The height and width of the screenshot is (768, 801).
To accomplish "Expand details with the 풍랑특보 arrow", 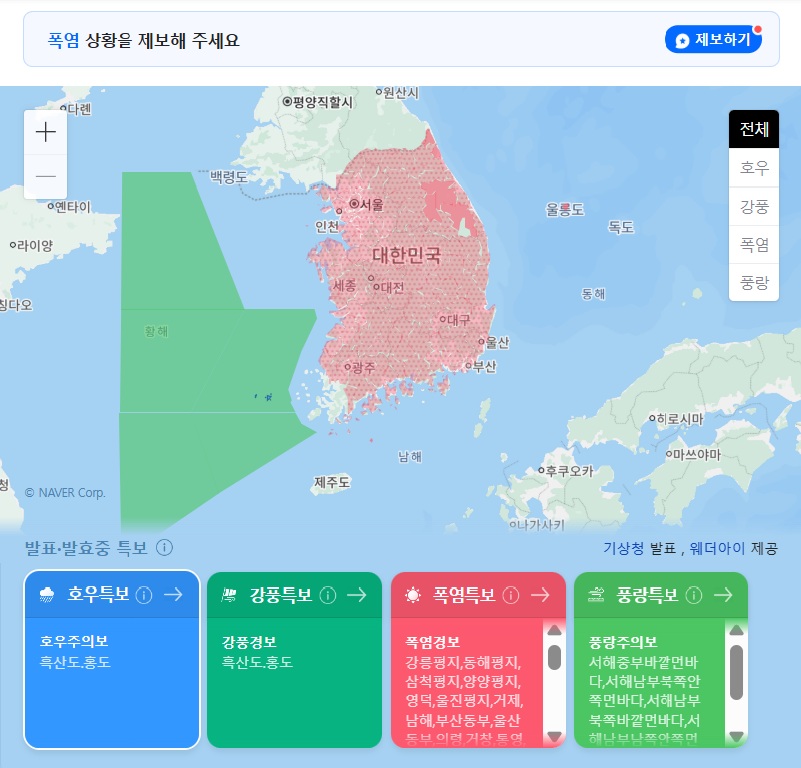I will pos(722,595).
